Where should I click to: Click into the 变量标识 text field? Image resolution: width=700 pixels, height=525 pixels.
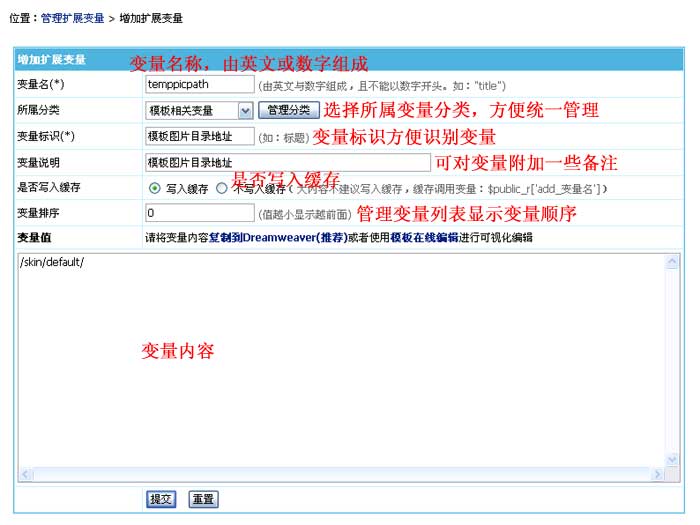pyautogui.click(x=199, y=136)
